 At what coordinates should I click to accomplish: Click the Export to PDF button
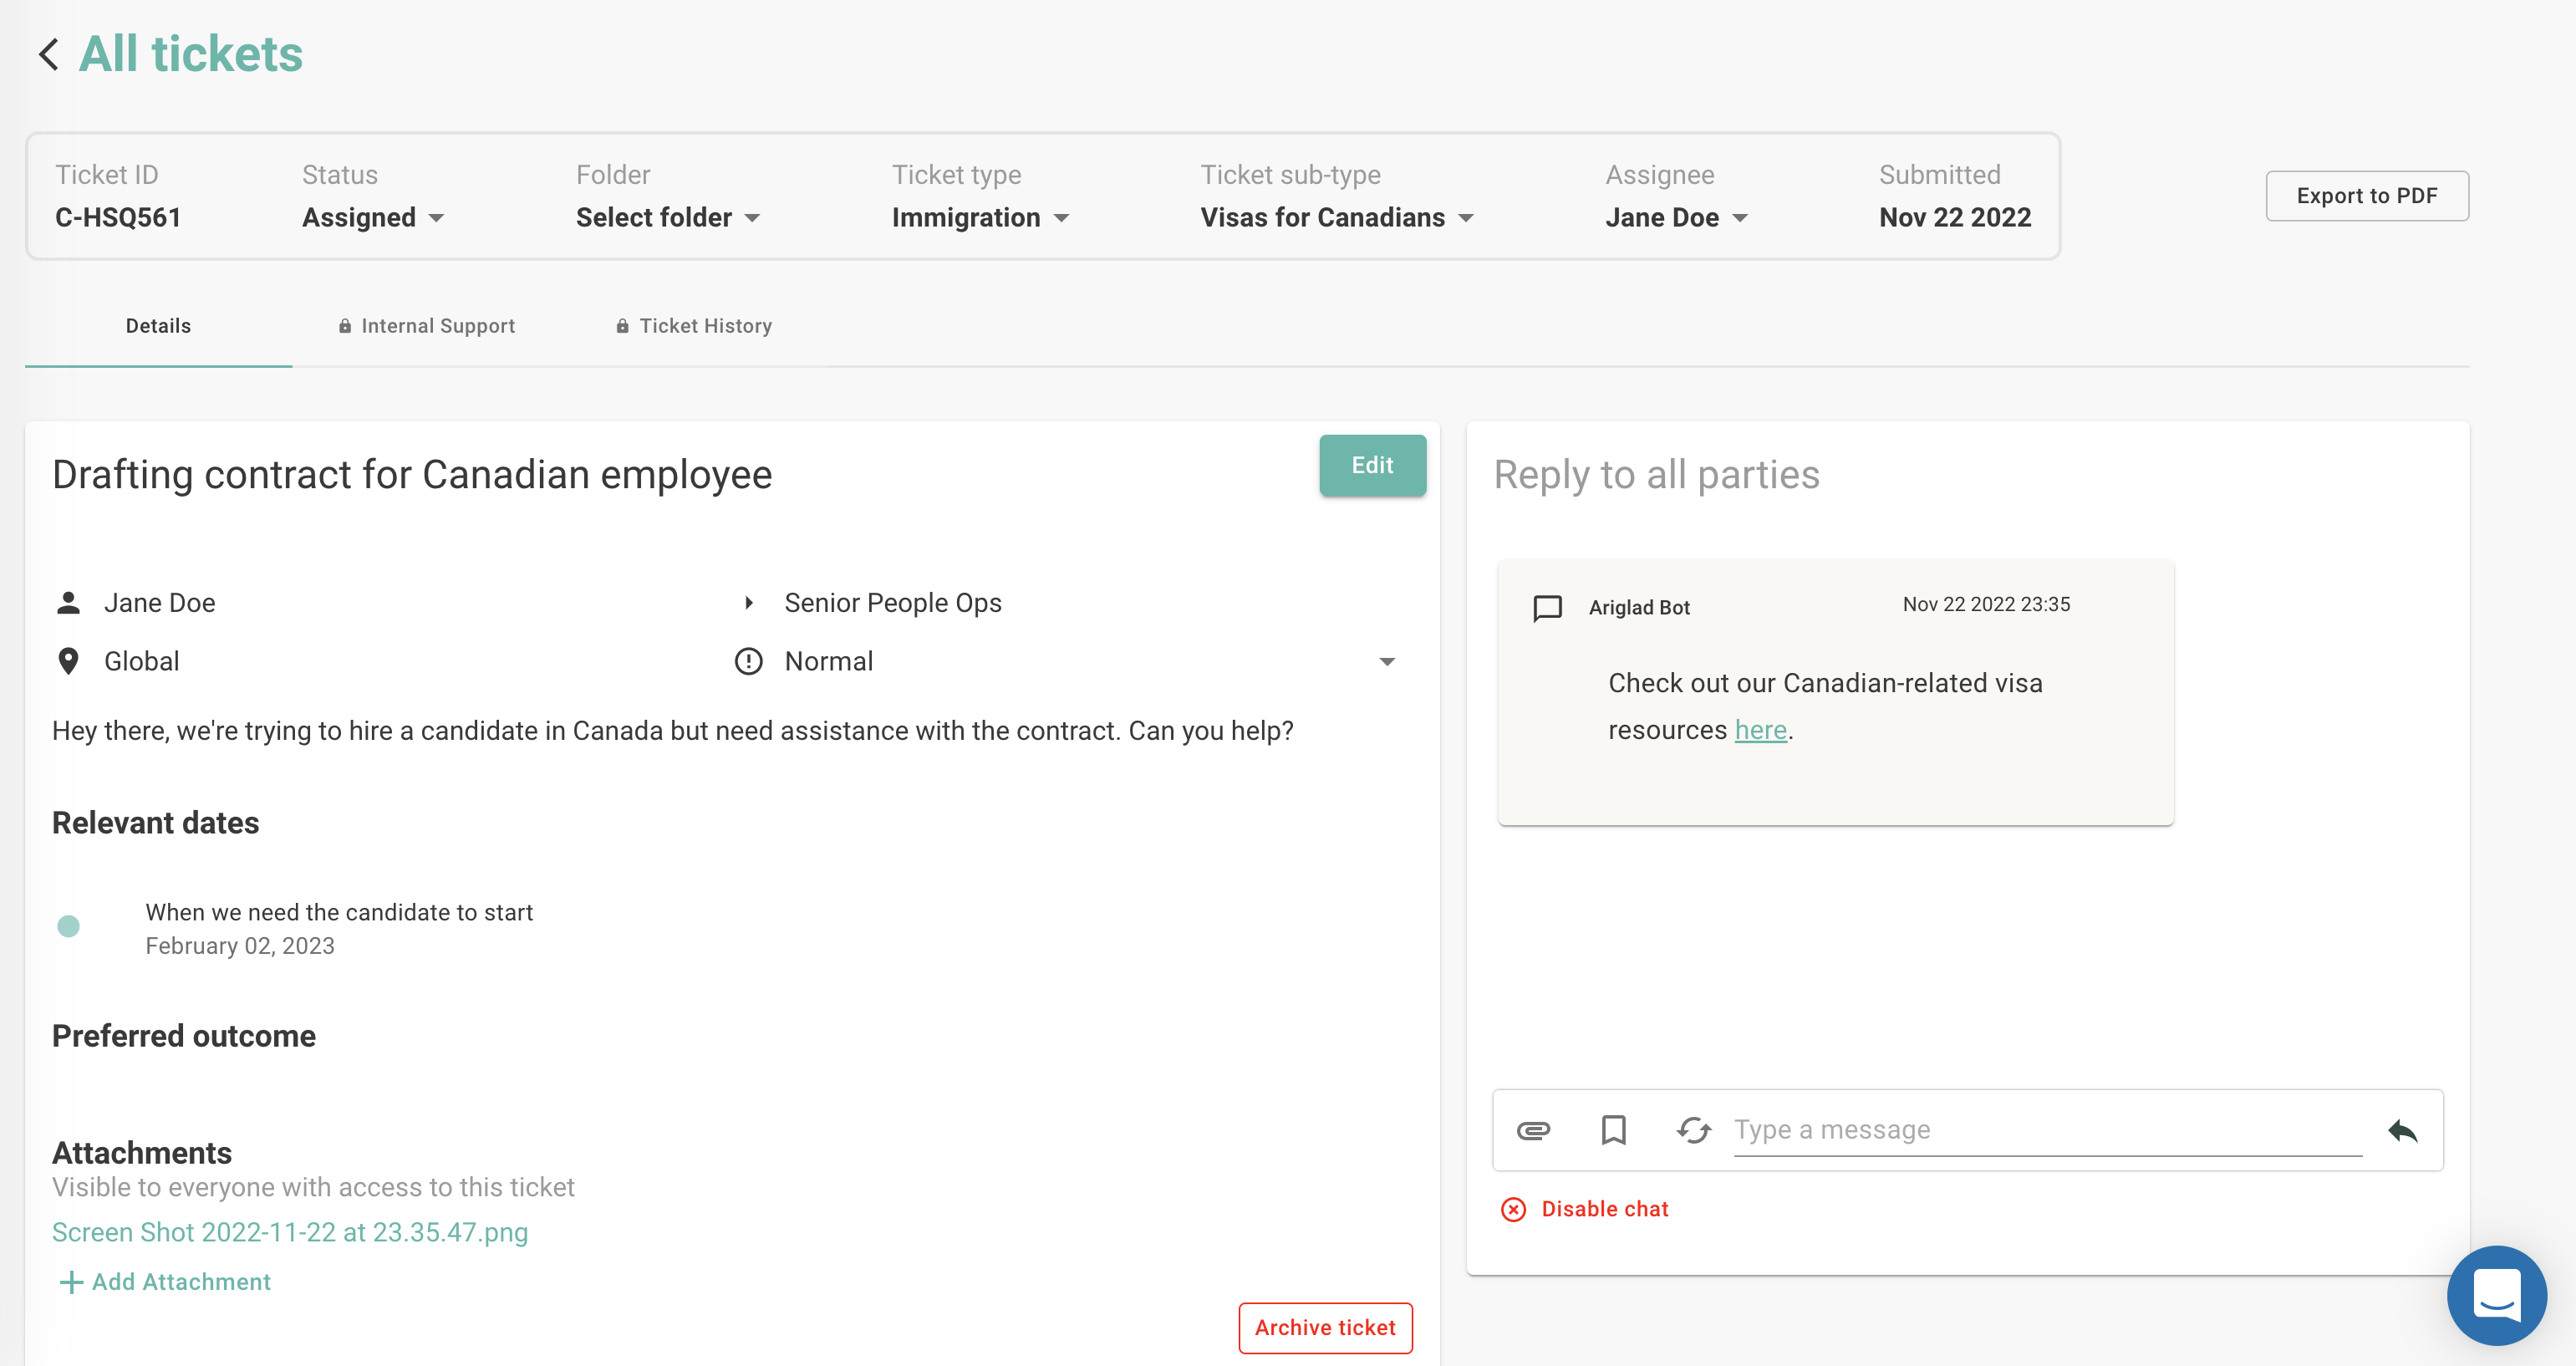pos(2366,196)
